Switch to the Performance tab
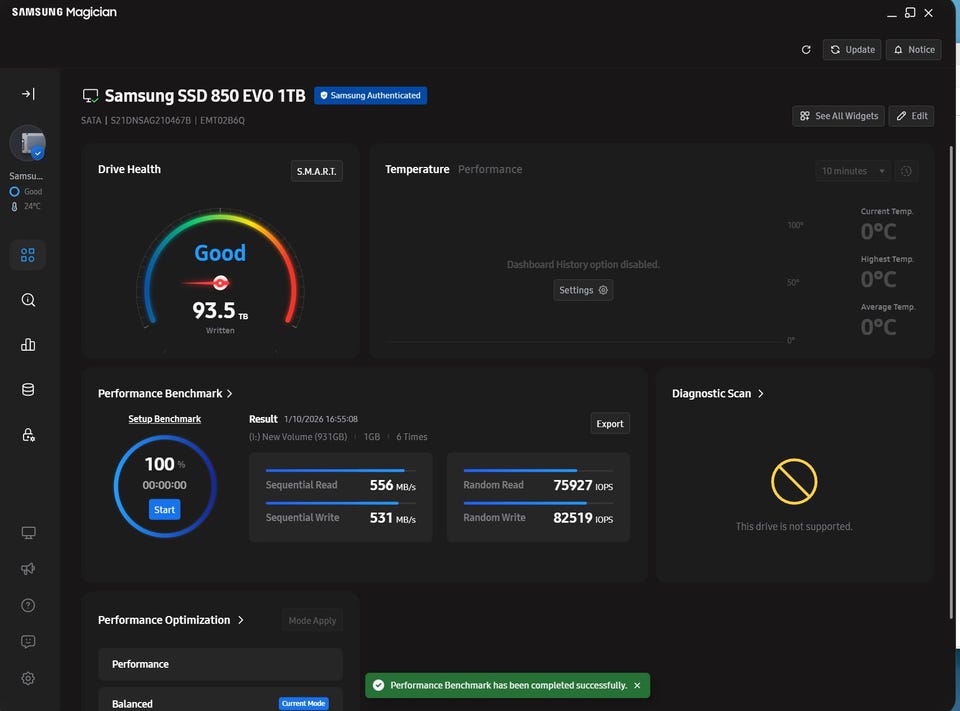960x711 pixels. tap(490, 170)
